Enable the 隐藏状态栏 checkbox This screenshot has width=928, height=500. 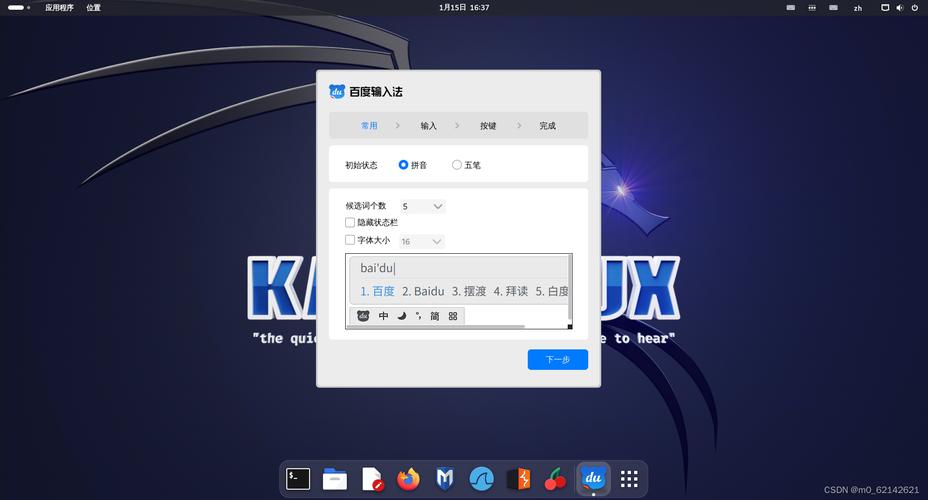point(350,222)
